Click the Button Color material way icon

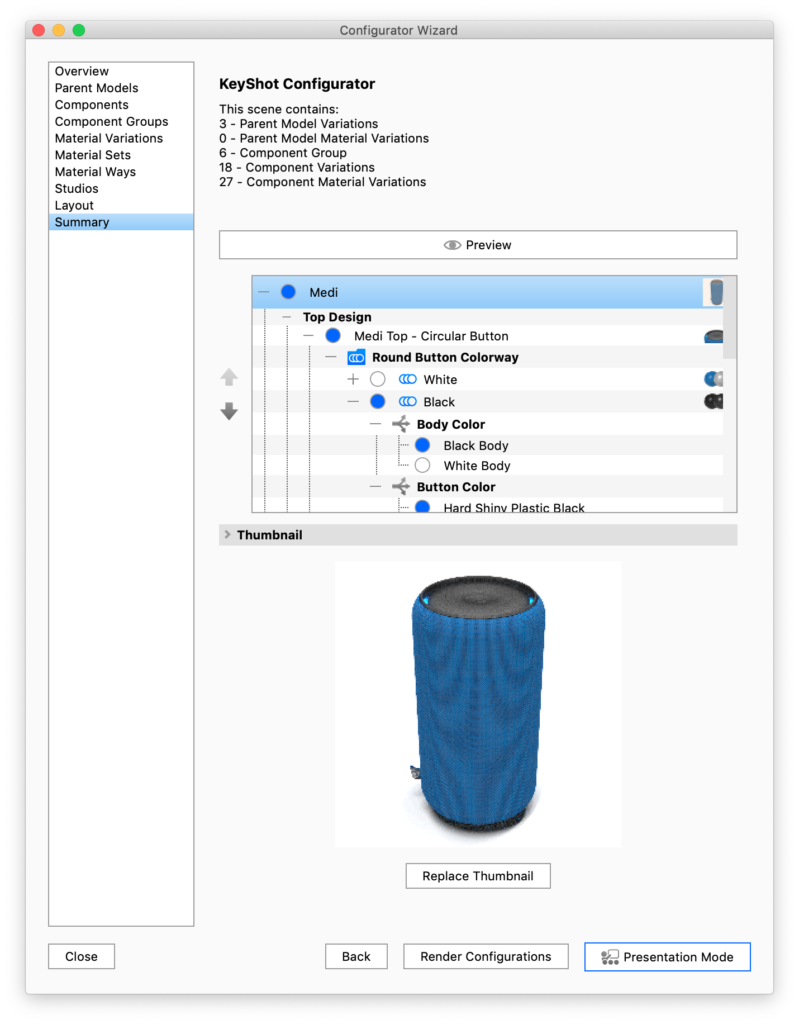(x=401, y=487)
